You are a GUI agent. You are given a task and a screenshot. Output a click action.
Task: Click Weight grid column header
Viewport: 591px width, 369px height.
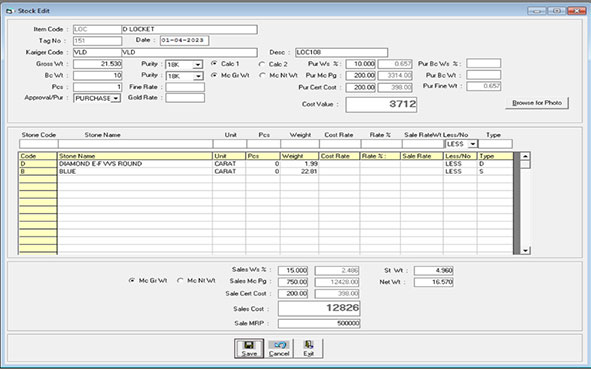pos(299,156)
